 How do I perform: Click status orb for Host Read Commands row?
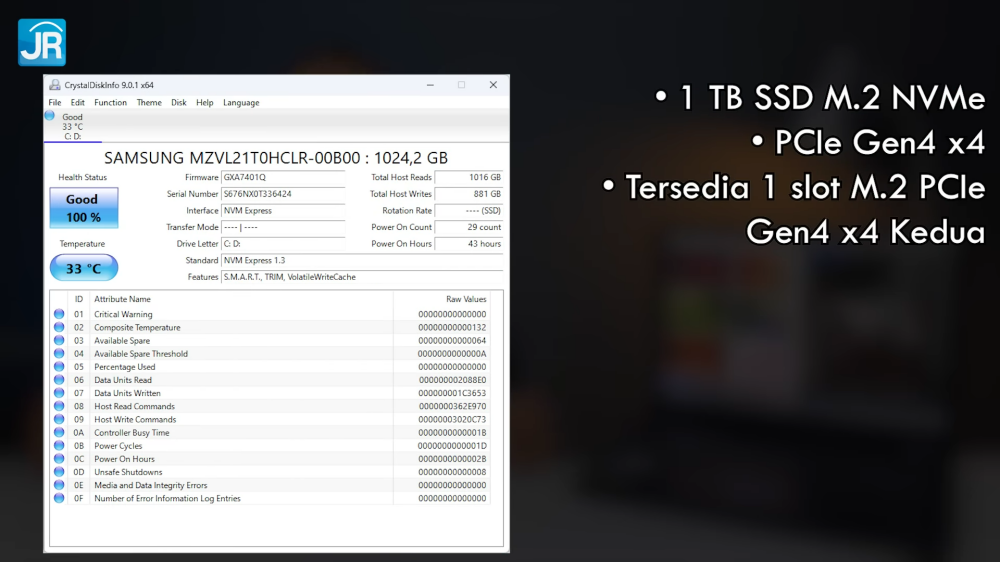(x=59, y=406)
